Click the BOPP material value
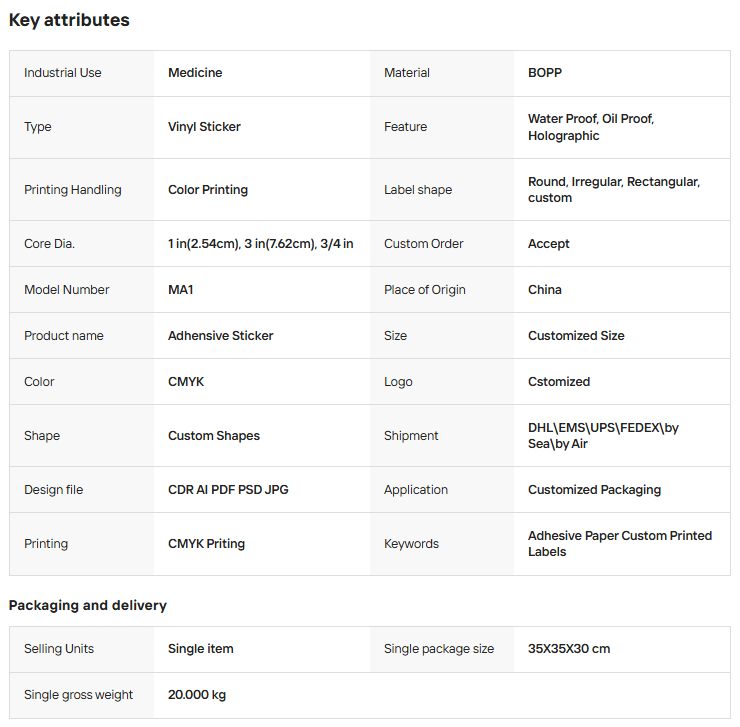Viewport: 740px width, 727px height. 546,73
